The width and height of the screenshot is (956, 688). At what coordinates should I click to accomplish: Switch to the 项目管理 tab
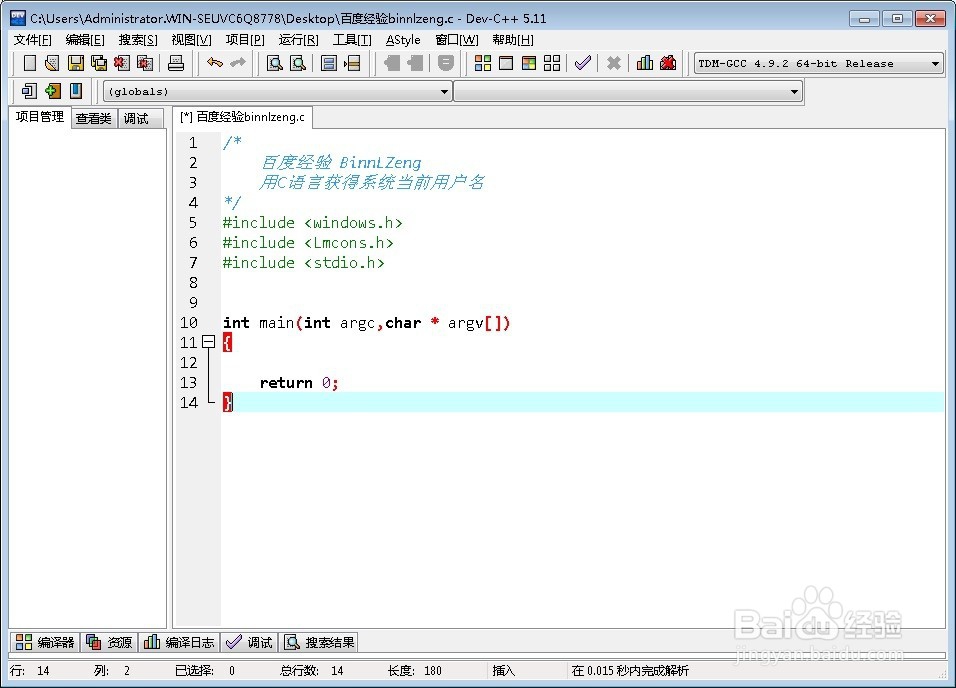(40, 116)
